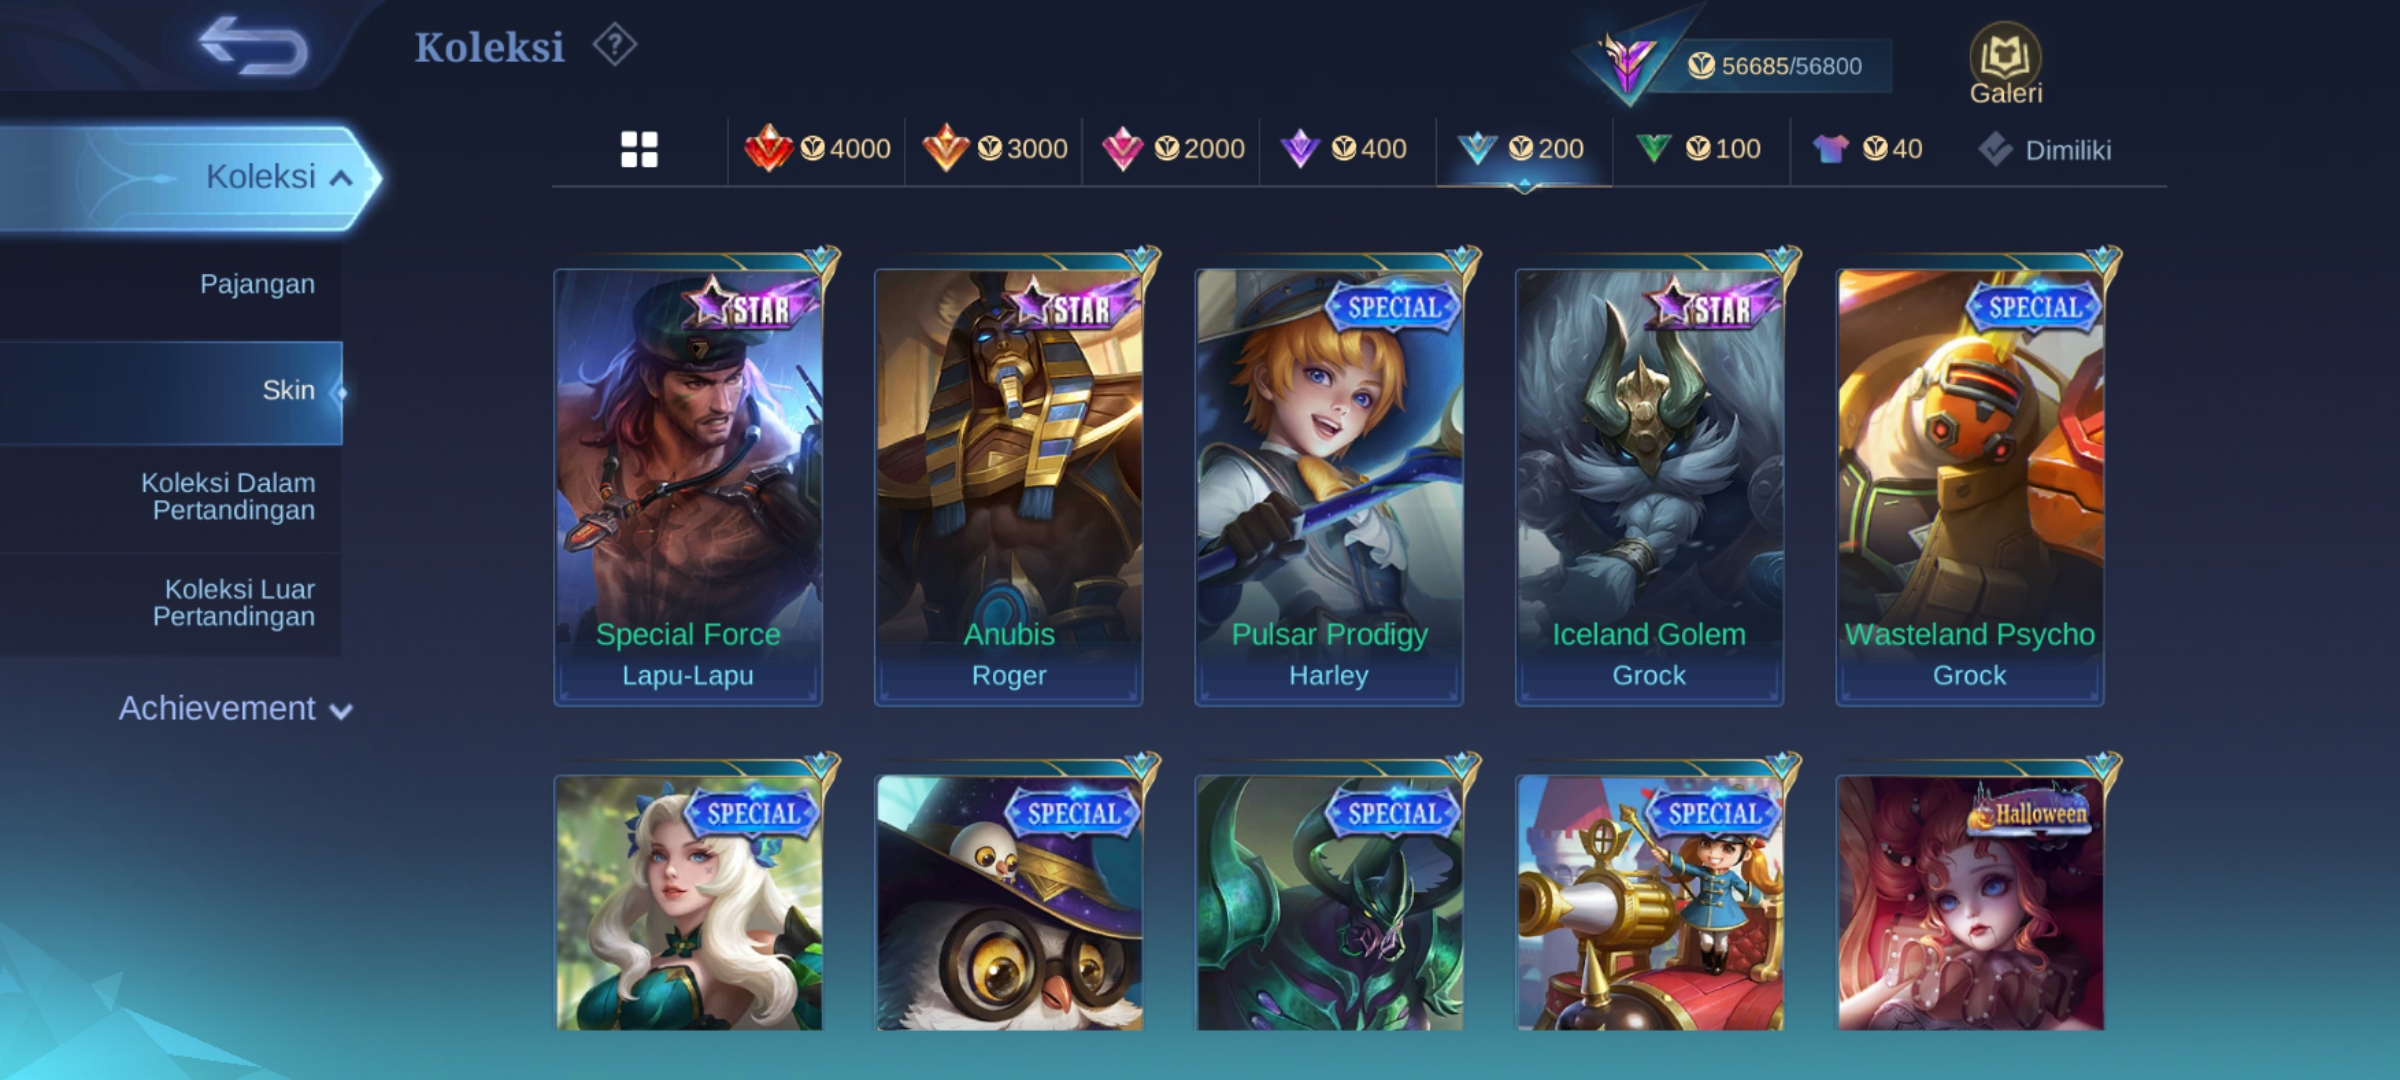Expand the Achievement sidebar section
This screenshot has height=1080, width=2400.
click(x=236, y=709)
